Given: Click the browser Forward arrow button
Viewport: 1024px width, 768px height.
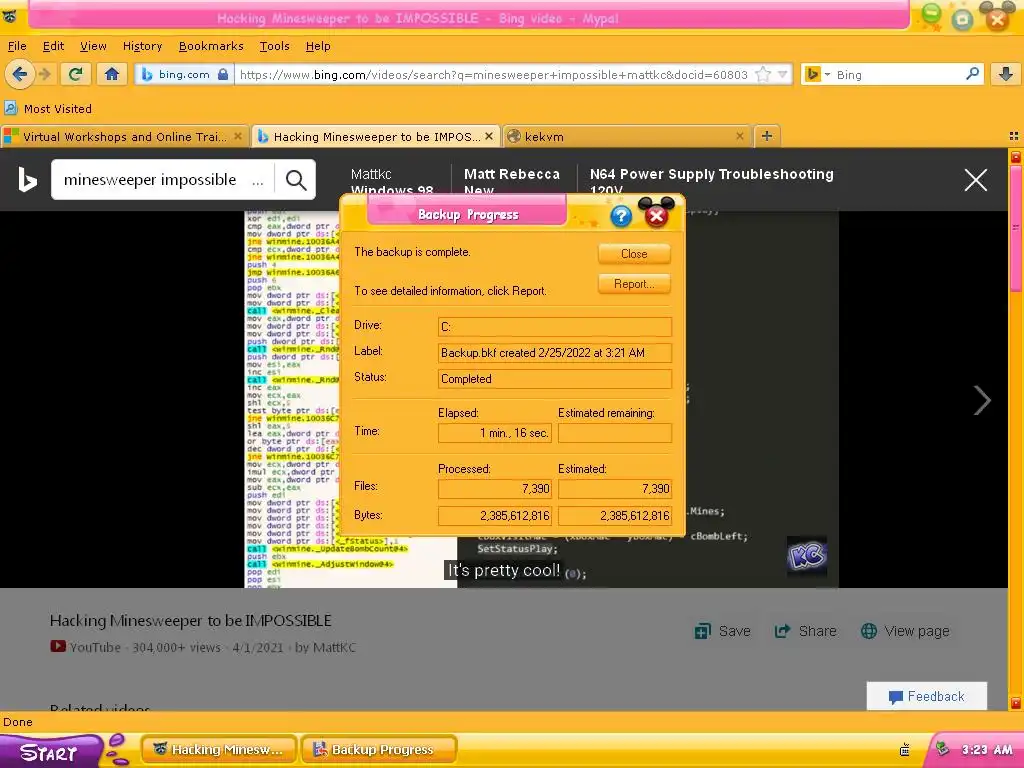Looking at the screenshot, I should (44, 74).
